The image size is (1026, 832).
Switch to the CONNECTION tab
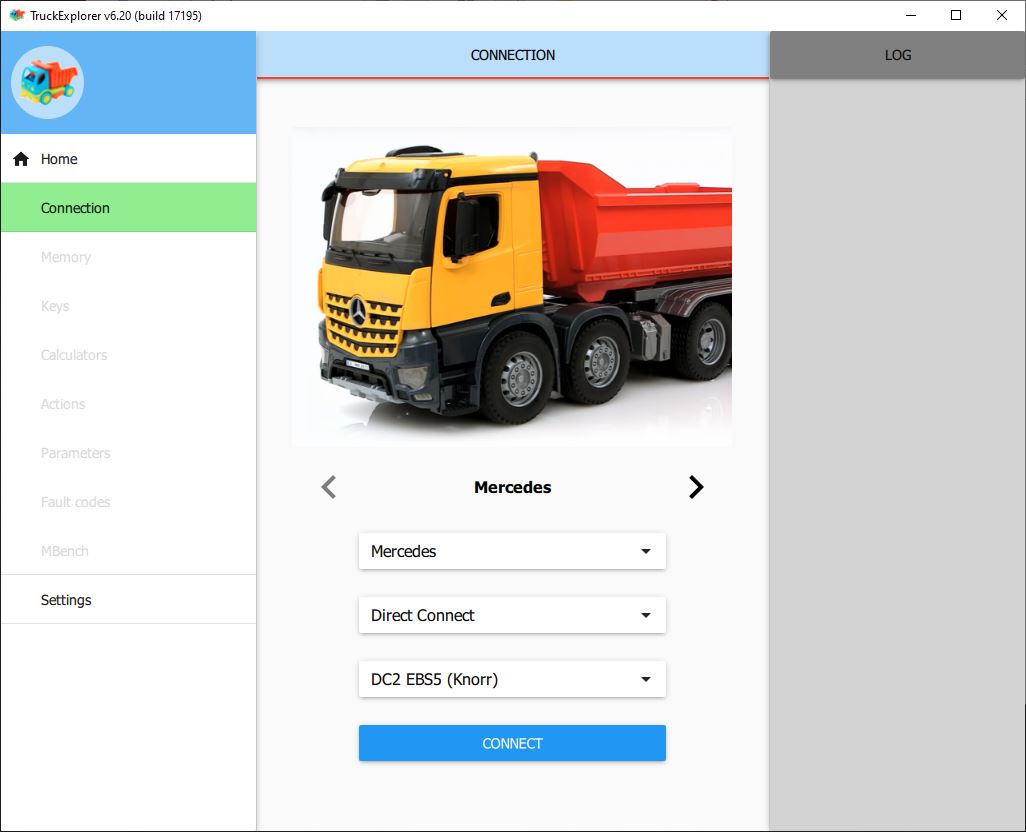click(x=513, y=55)
